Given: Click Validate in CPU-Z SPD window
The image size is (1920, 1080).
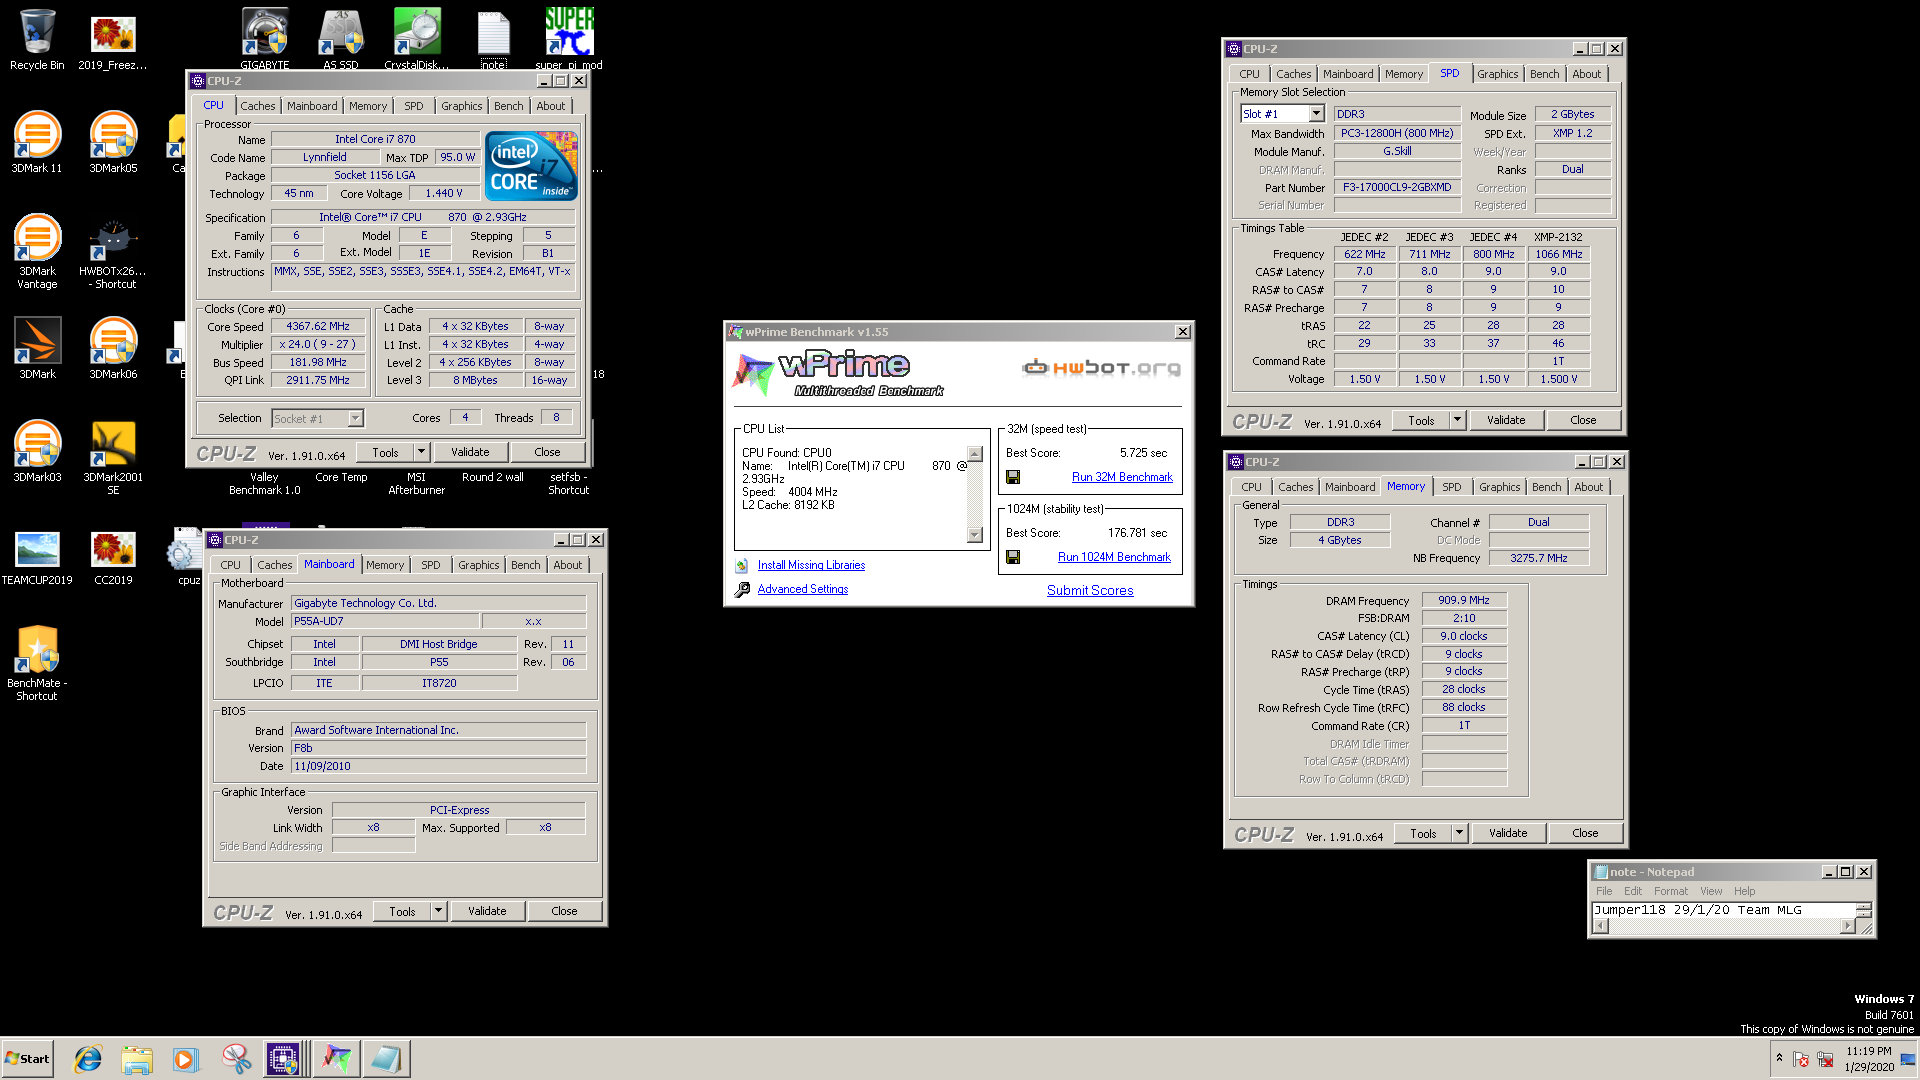Looking at the screenshot, I should pyautogui.click(x=1506, y=420).
